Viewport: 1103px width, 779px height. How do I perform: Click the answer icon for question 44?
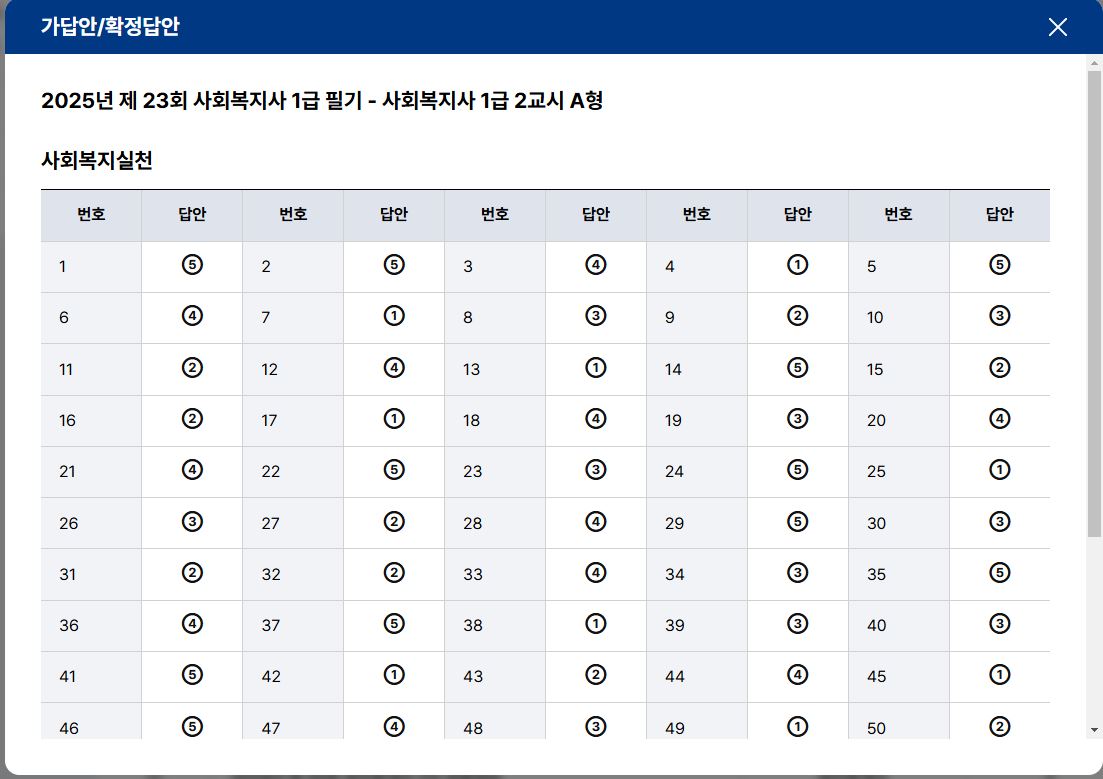point(797,675)
